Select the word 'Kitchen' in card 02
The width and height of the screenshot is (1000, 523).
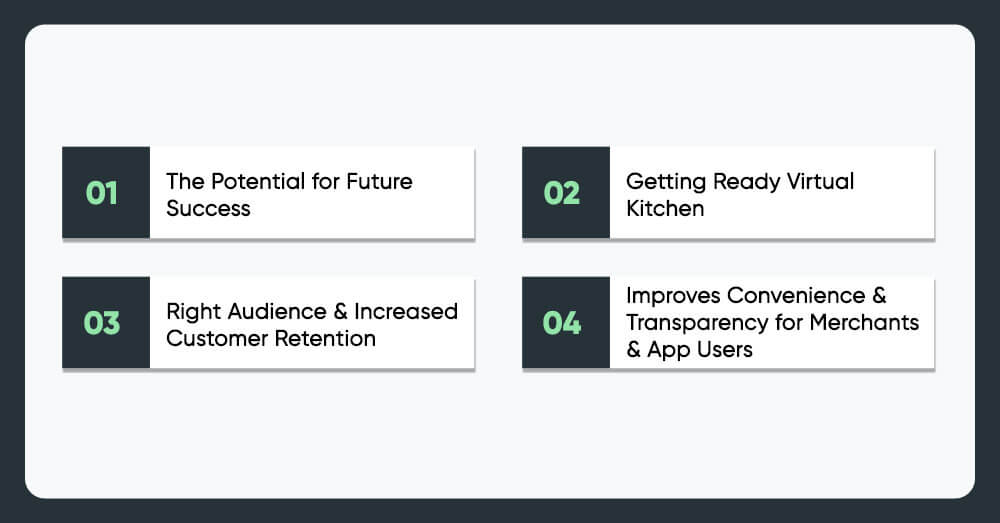pyautogui.click(x=665, y=209)
